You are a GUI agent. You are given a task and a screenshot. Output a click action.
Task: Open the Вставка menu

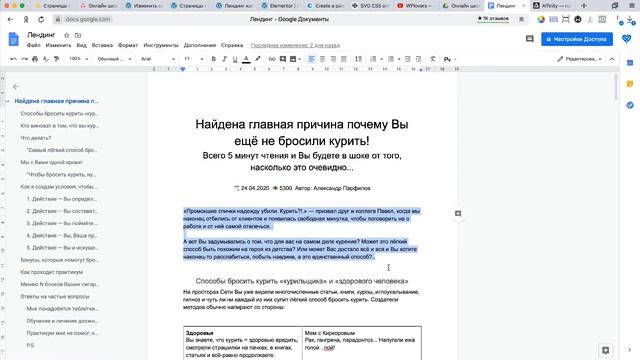(x=102, y=45)
